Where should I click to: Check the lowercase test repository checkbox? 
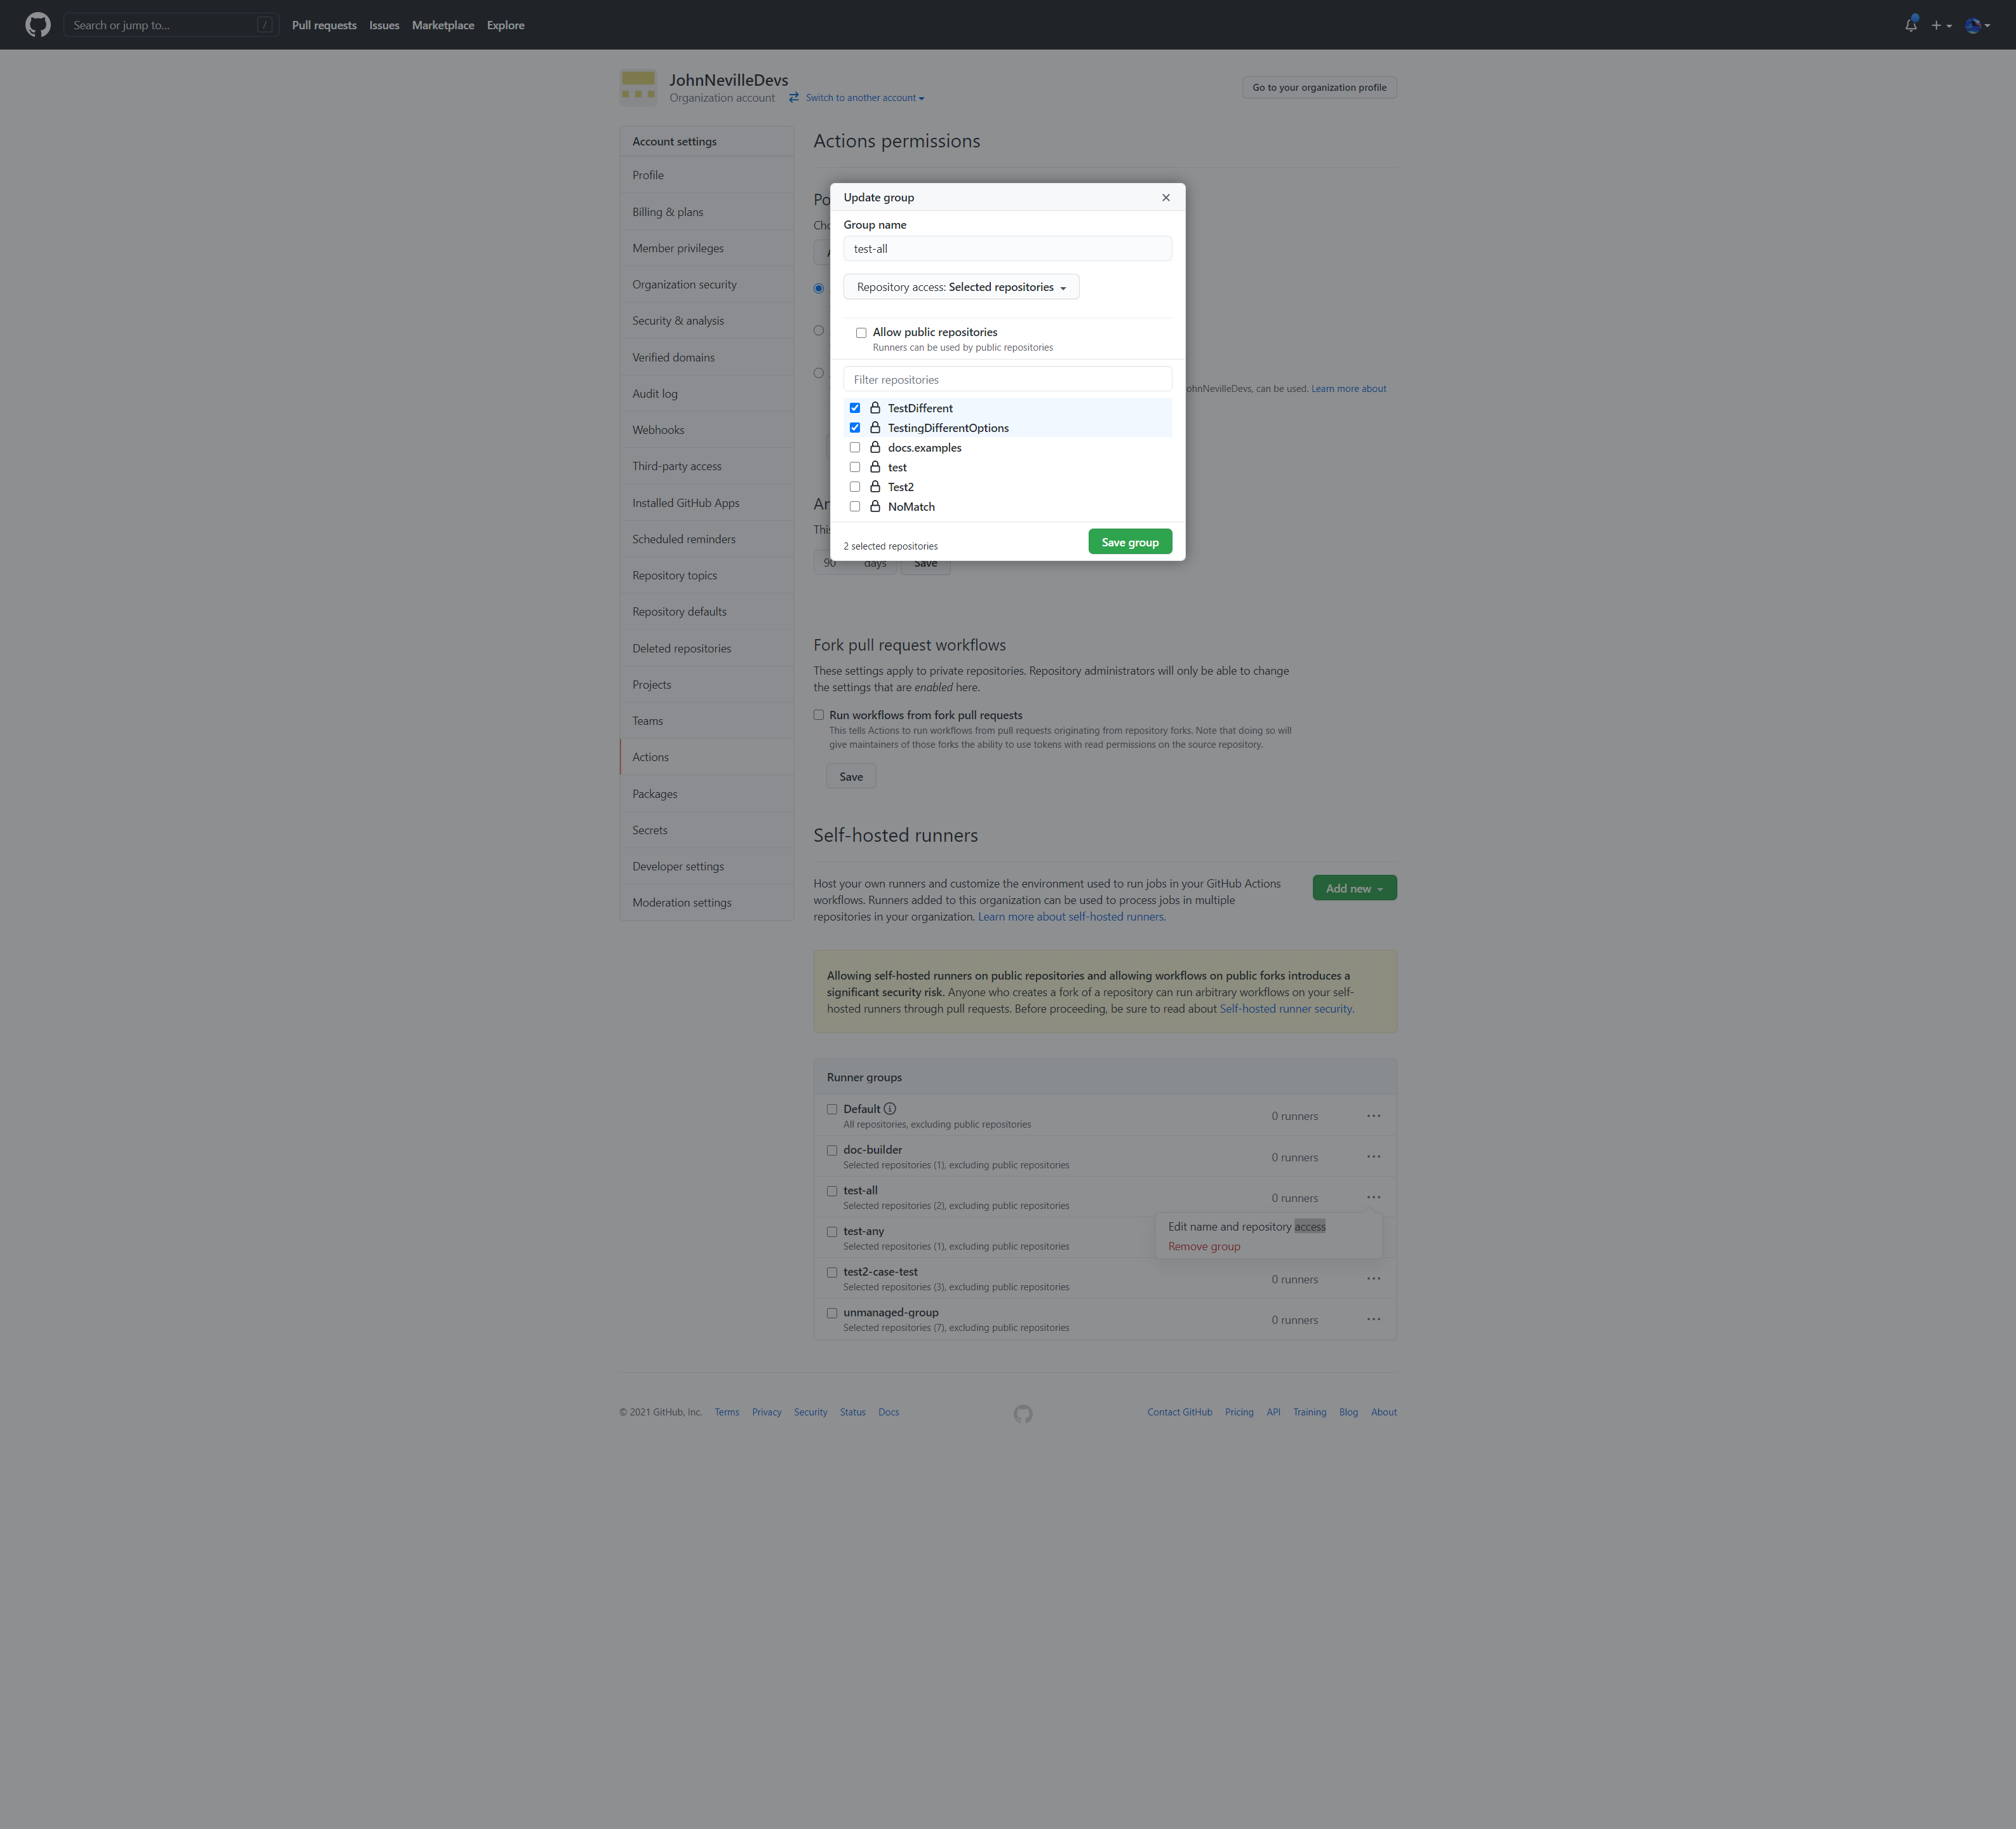point(855,467)
